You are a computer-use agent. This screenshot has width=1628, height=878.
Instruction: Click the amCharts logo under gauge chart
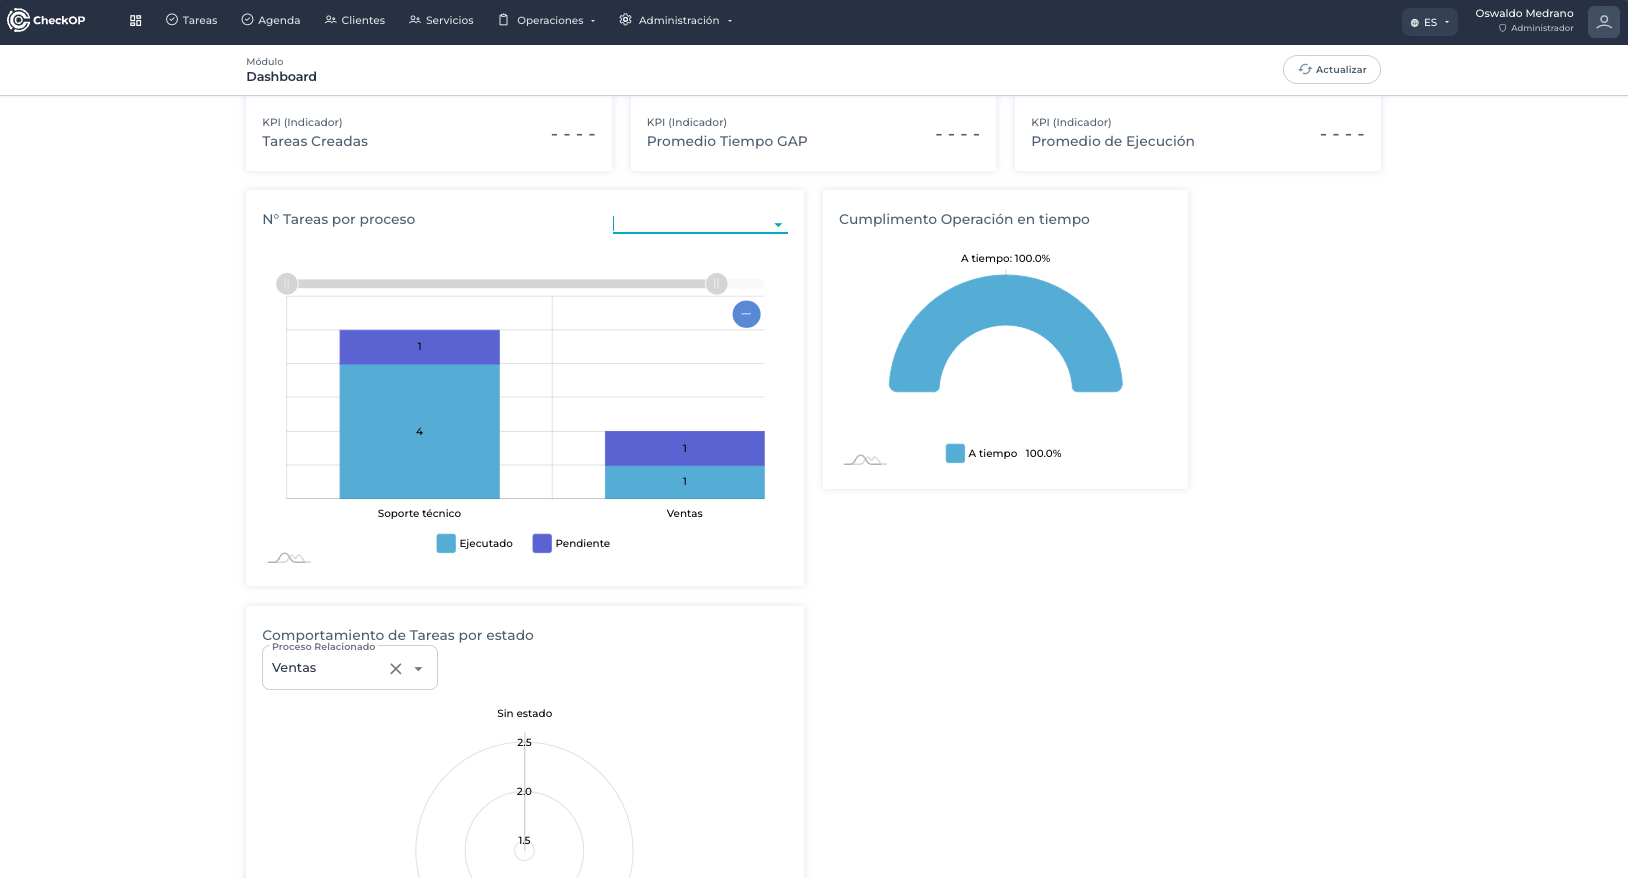coord(865,459)
